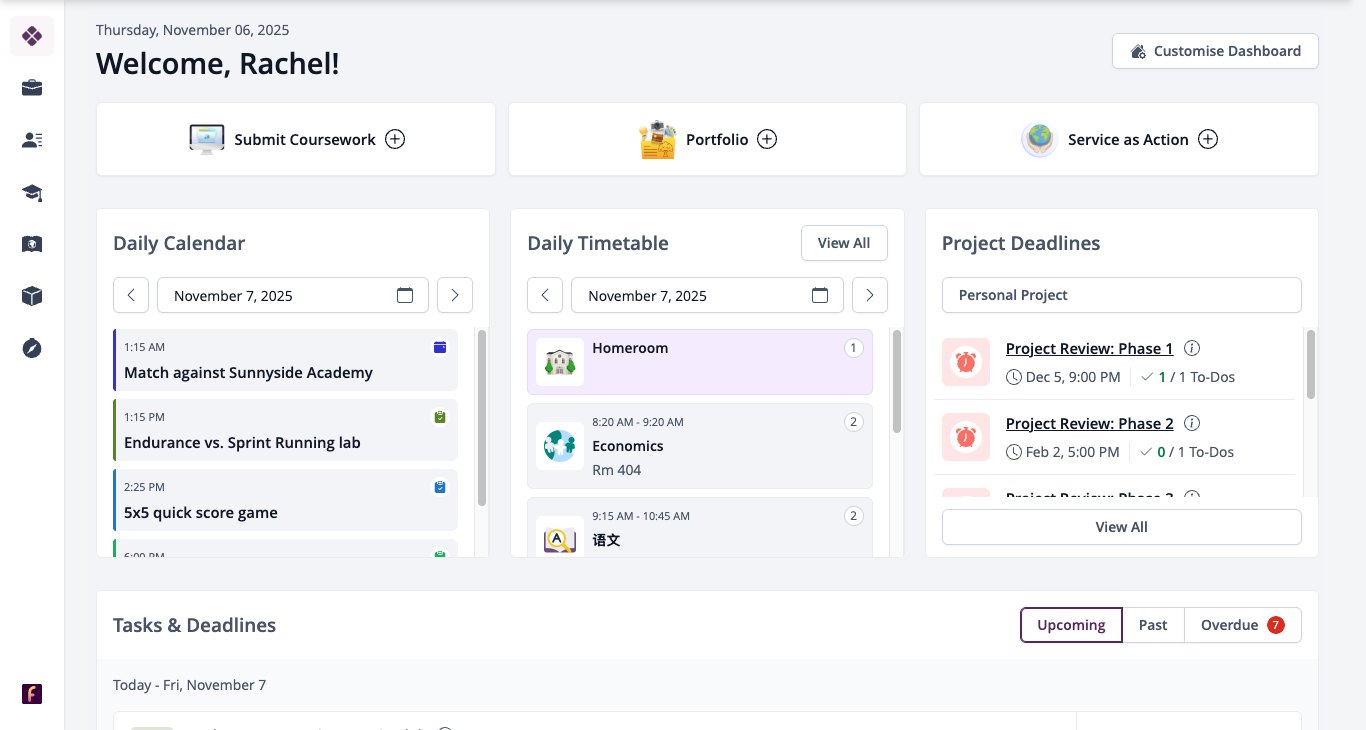Click View All in Daily Timetable
The height and width of the screenshot is (730, 1366).
point(844,243)
